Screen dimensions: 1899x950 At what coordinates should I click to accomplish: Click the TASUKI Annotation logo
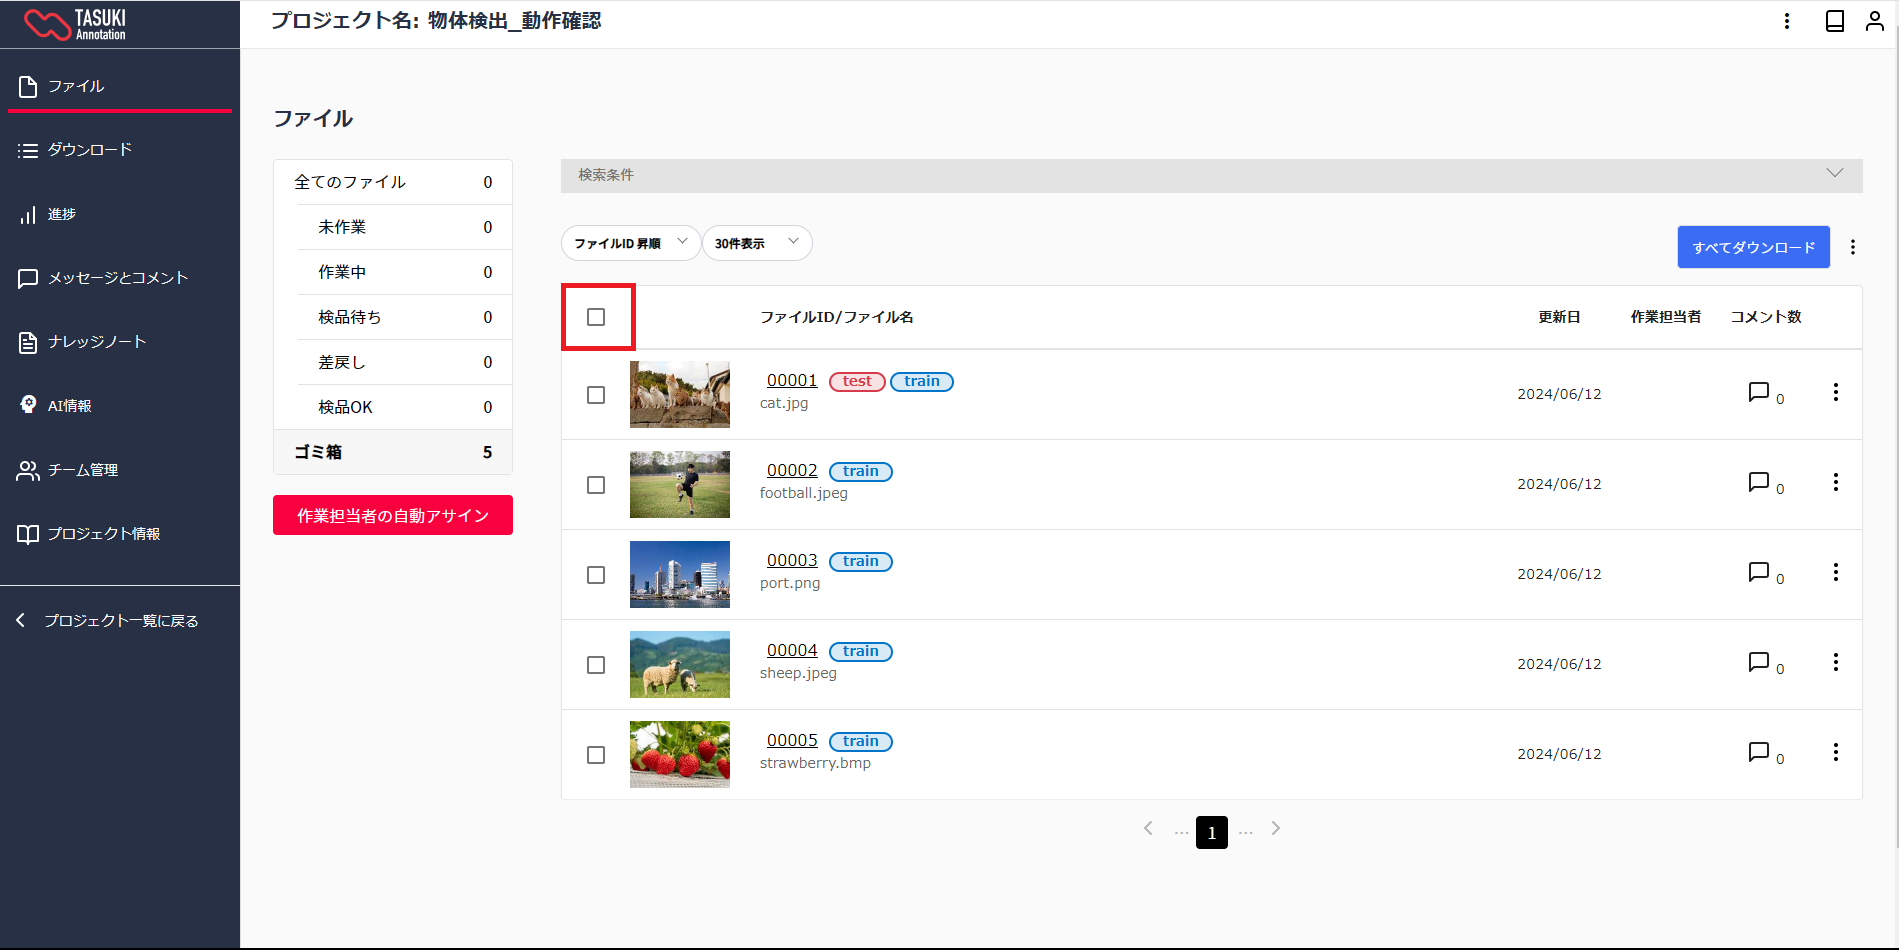coord(76,24)
